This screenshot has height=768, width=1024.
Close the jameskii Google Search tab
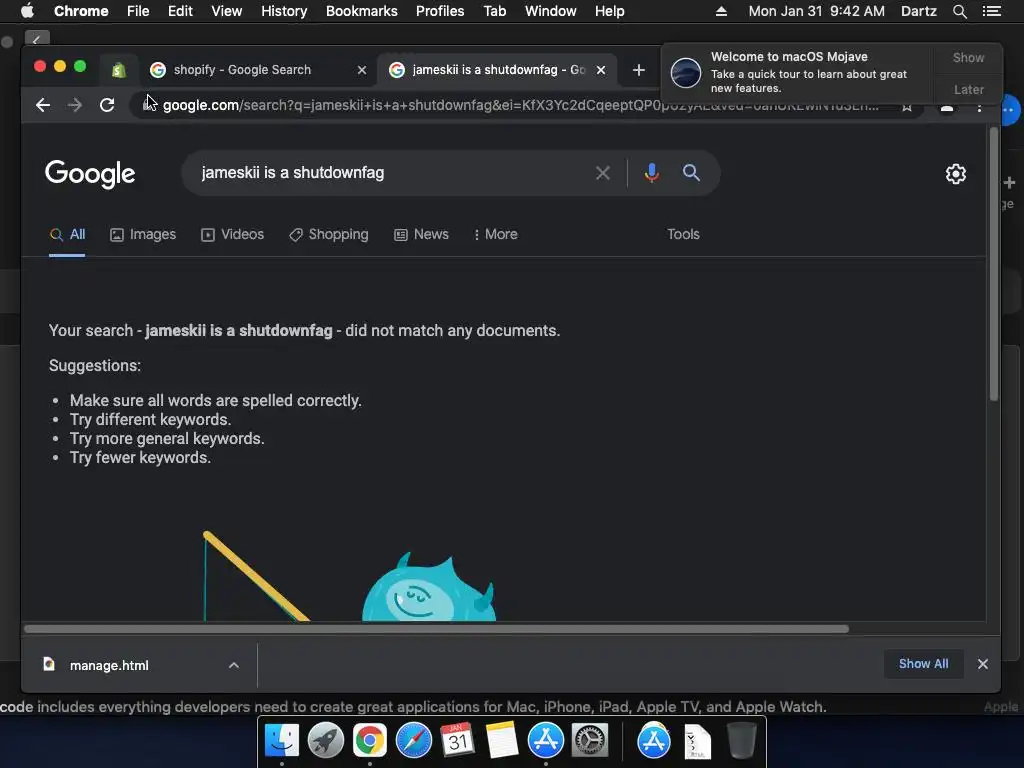tap(601, 70)
